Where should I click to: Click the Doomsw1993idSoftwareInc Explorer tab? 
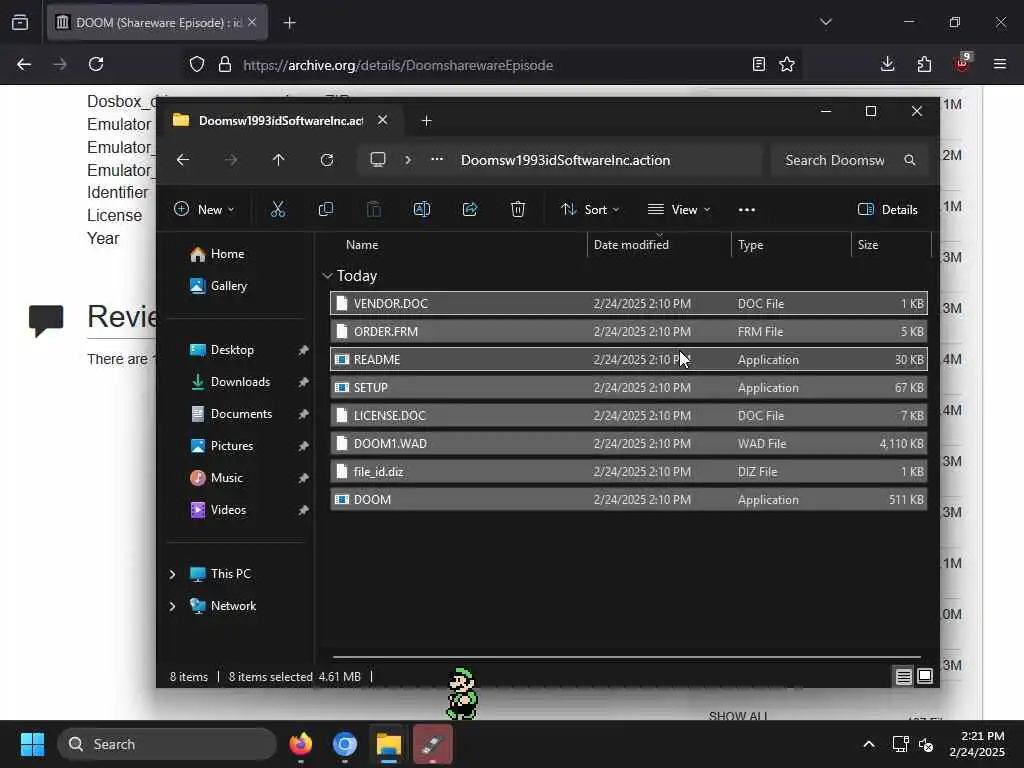(281, 121)
